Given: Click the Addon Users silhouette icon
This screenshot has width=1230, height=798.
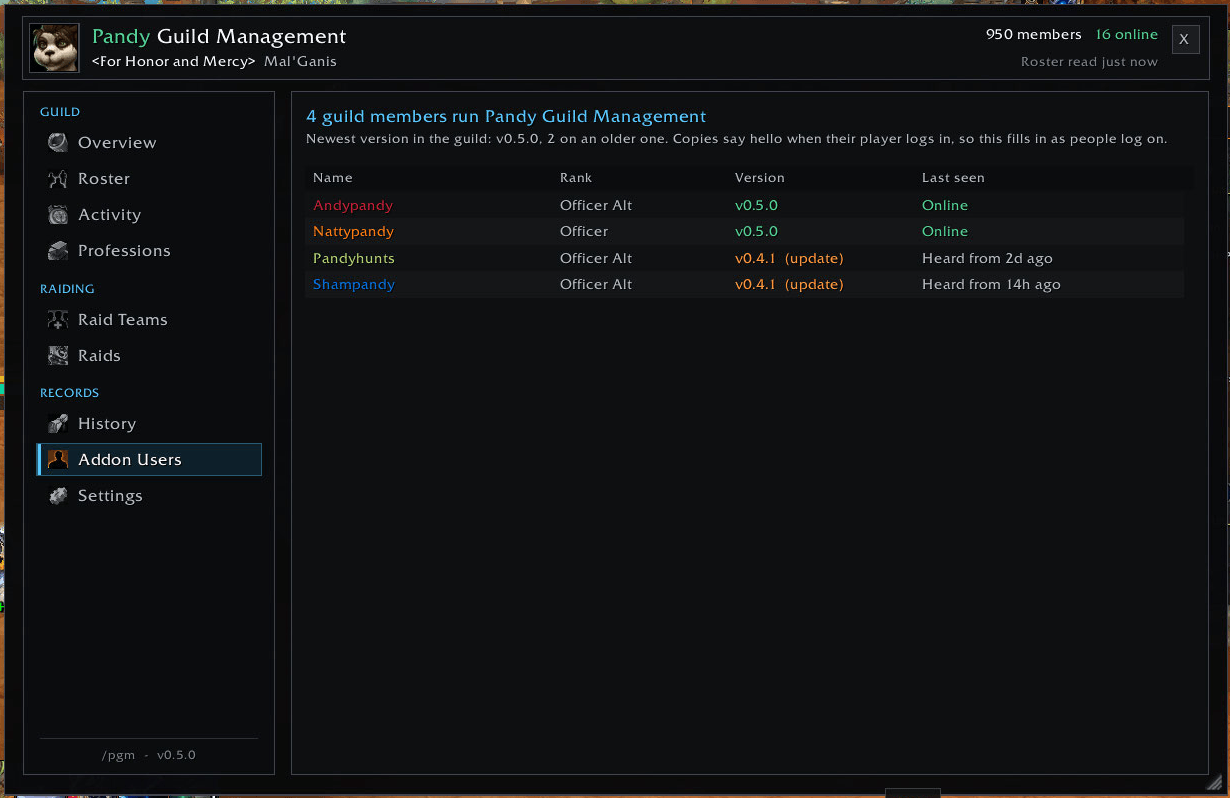Looking at the screenshot, I should pos(58,459).
